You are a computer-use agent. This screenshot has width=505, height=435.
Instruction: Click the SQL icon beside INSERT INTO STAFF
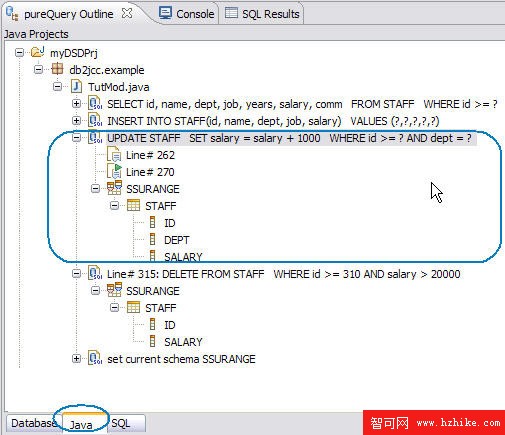(95, 121)
